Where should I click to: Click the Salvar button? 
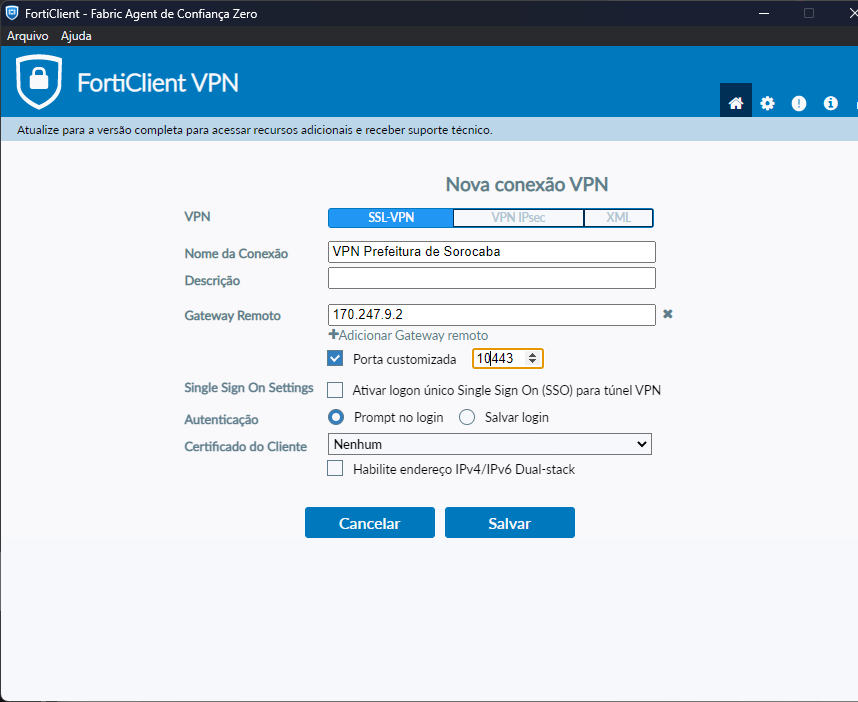pos(509,523)
